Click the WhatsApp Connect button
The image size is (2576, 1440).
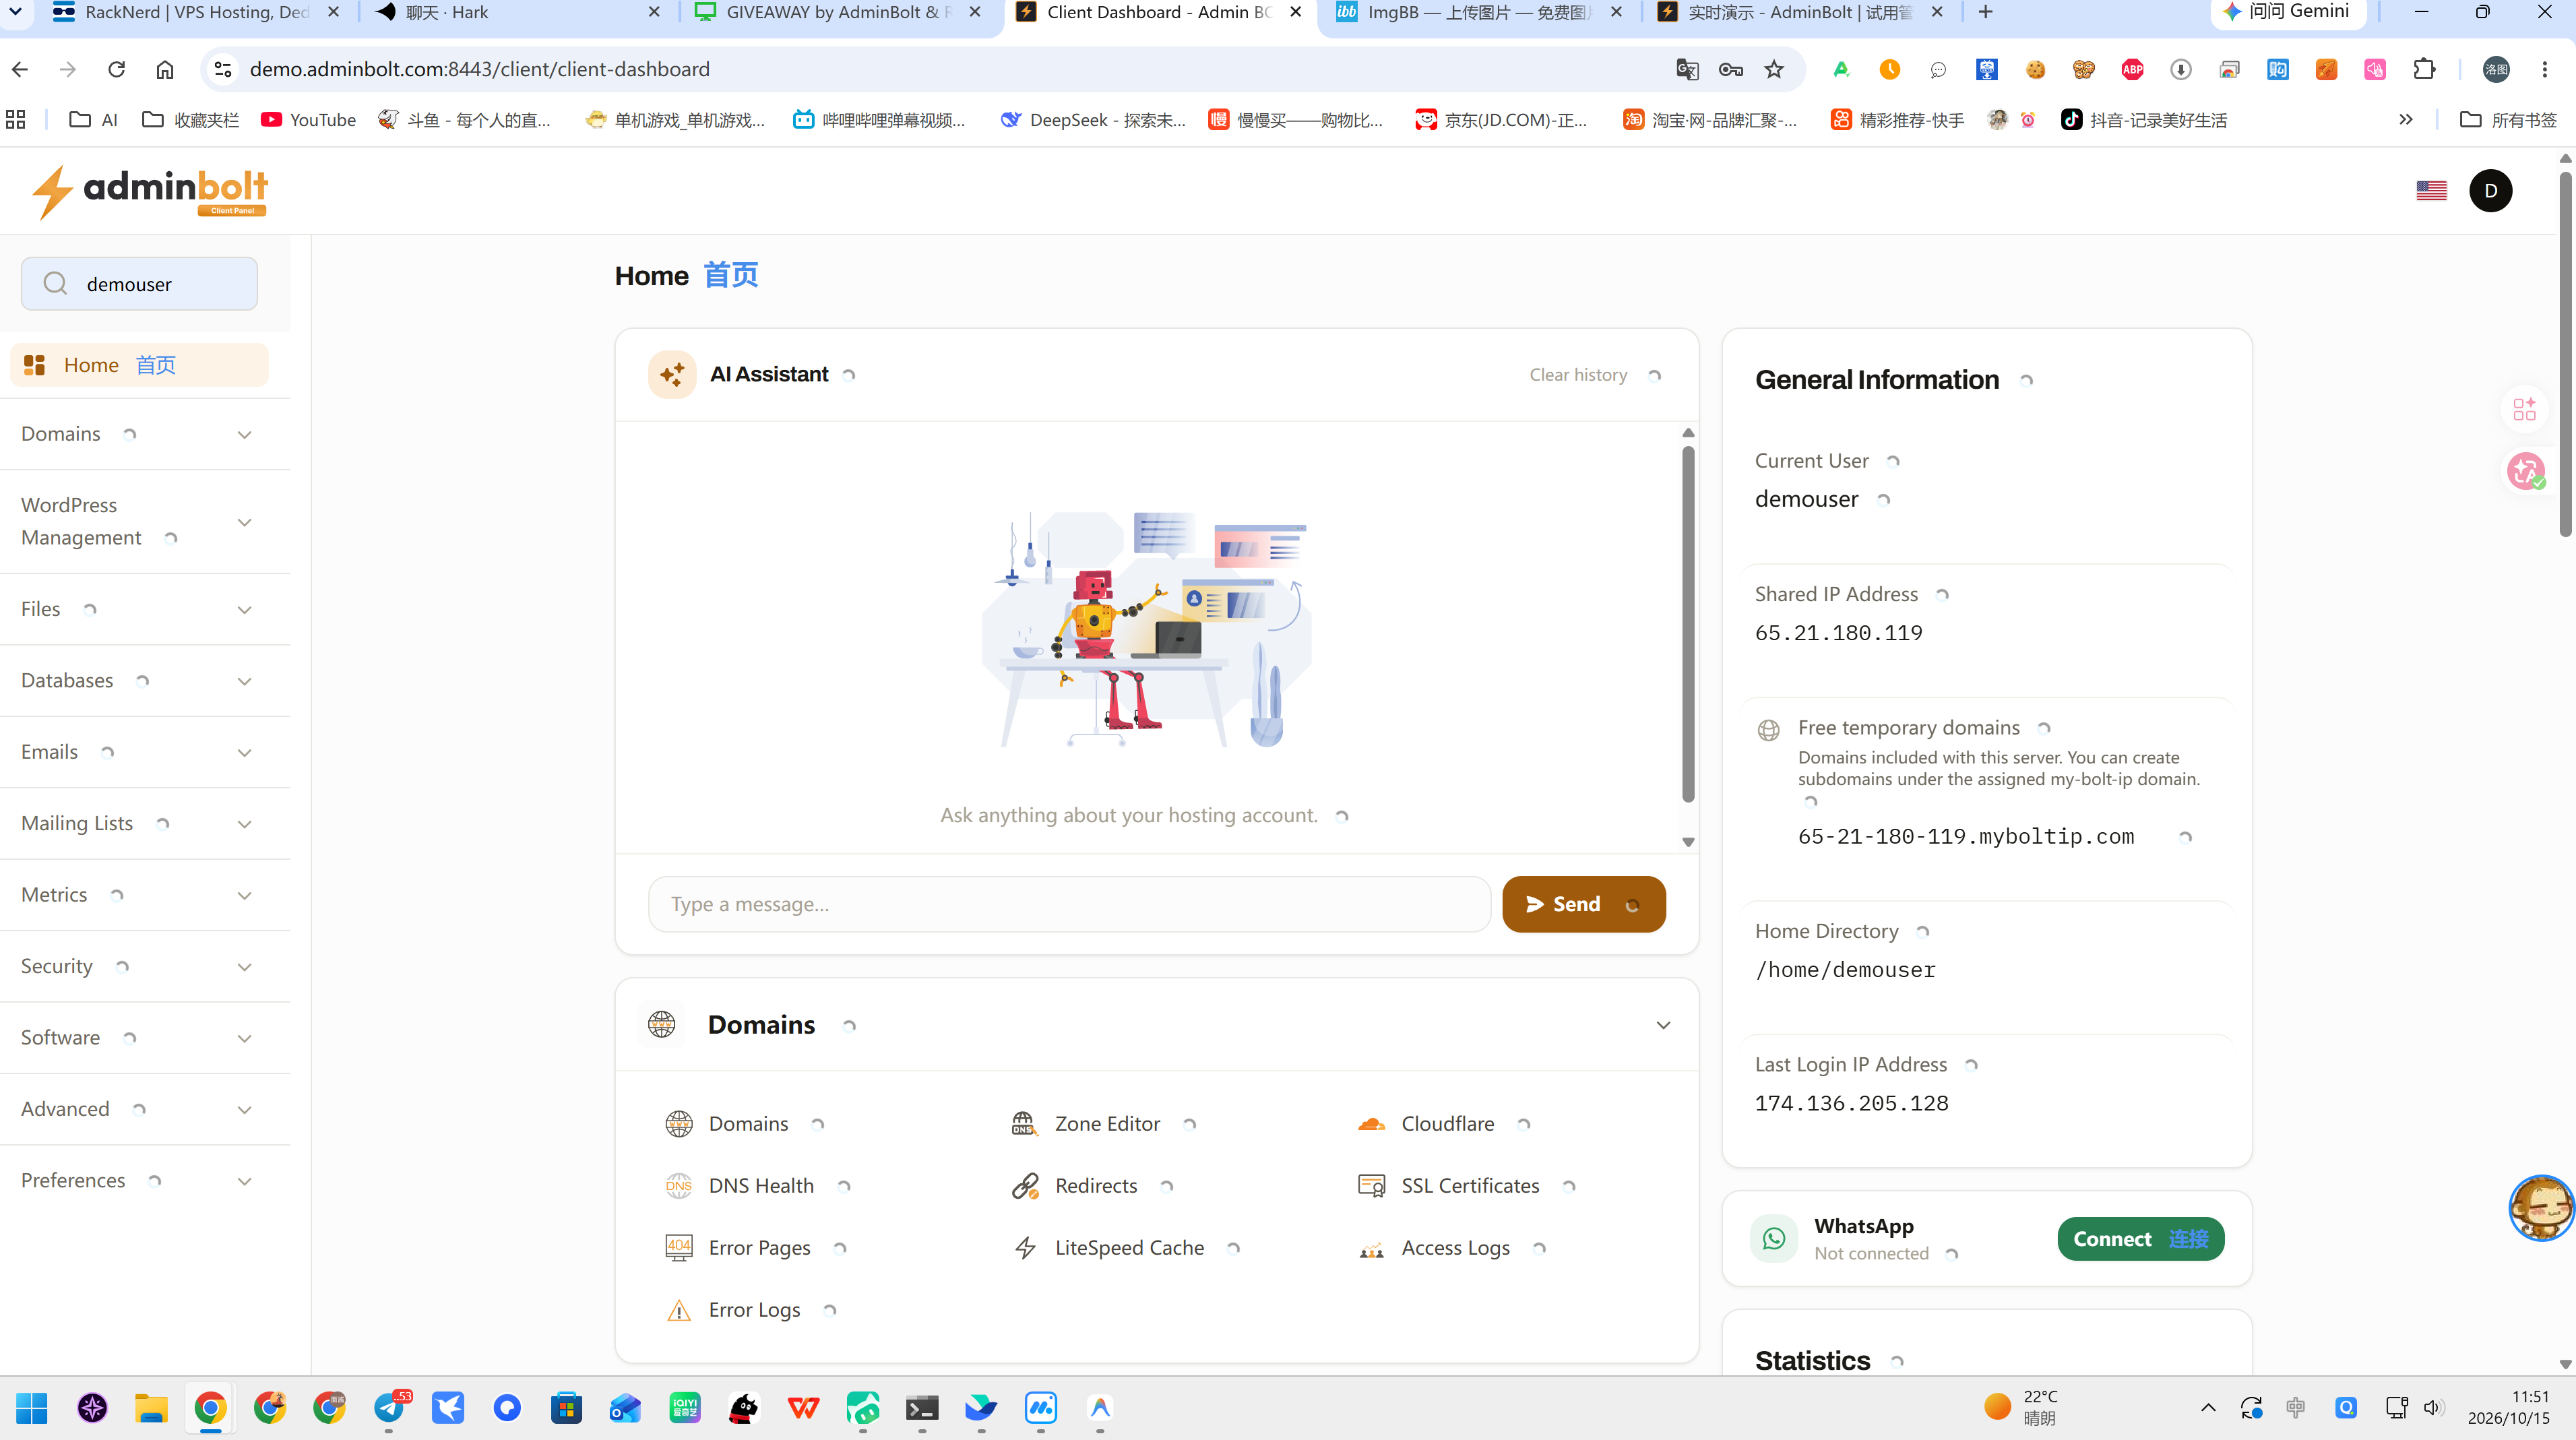2140,1239
